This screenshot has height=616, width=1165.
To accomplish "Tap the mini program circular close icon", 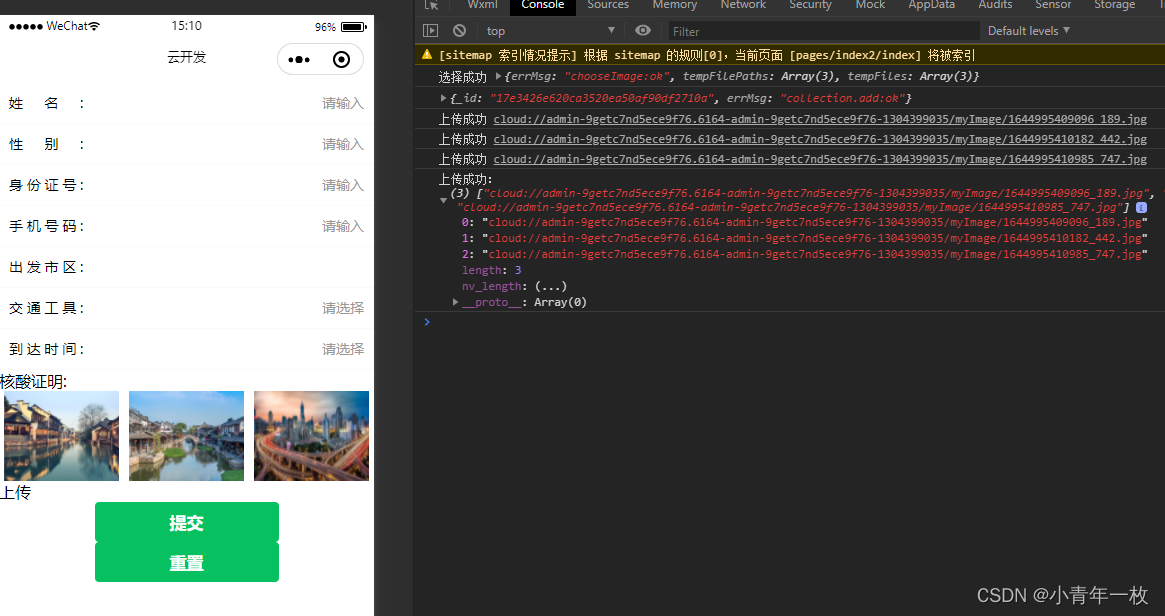I will pyautogui.click(x=341, y=60).
